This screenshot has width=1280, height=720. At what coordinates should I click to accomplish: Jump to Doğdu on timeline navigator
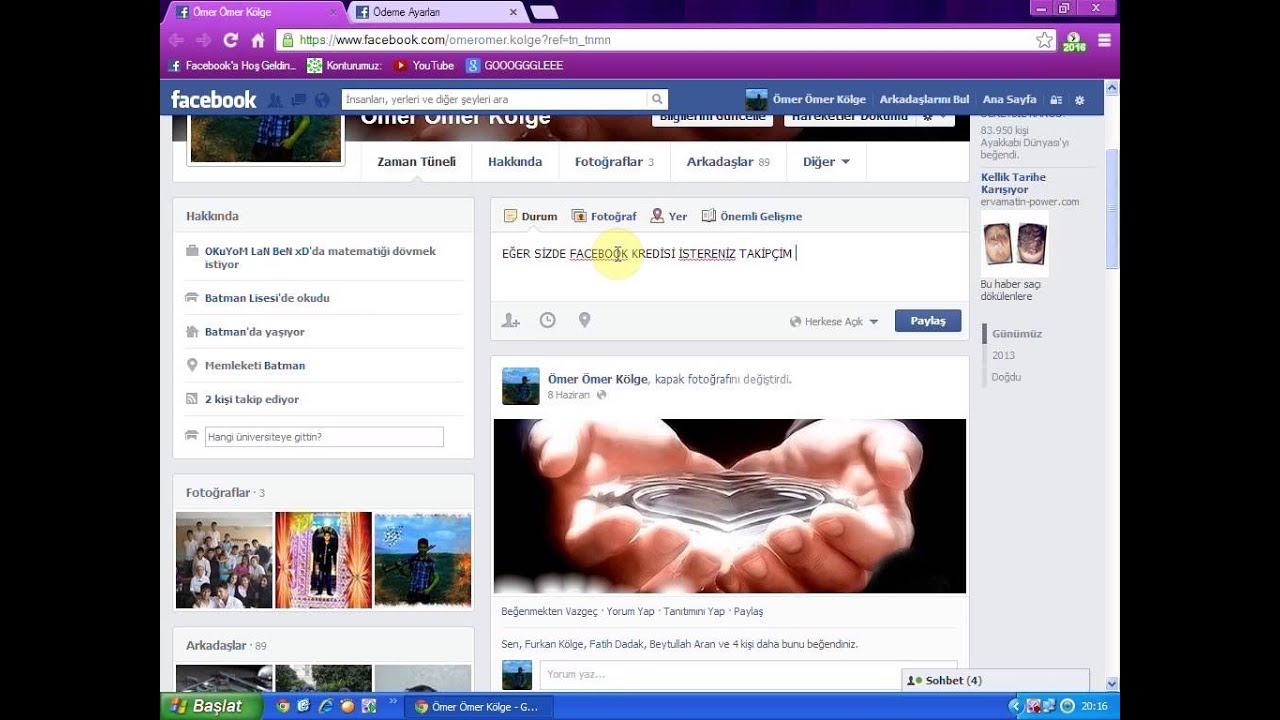1006,377
